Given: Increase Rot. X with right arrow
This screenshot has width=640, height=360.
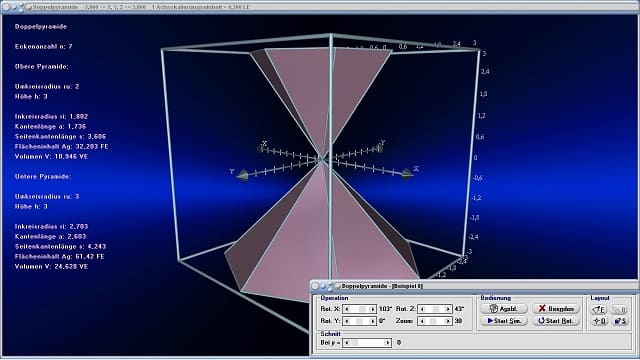Looking at the screenshot, I should 372,309.
